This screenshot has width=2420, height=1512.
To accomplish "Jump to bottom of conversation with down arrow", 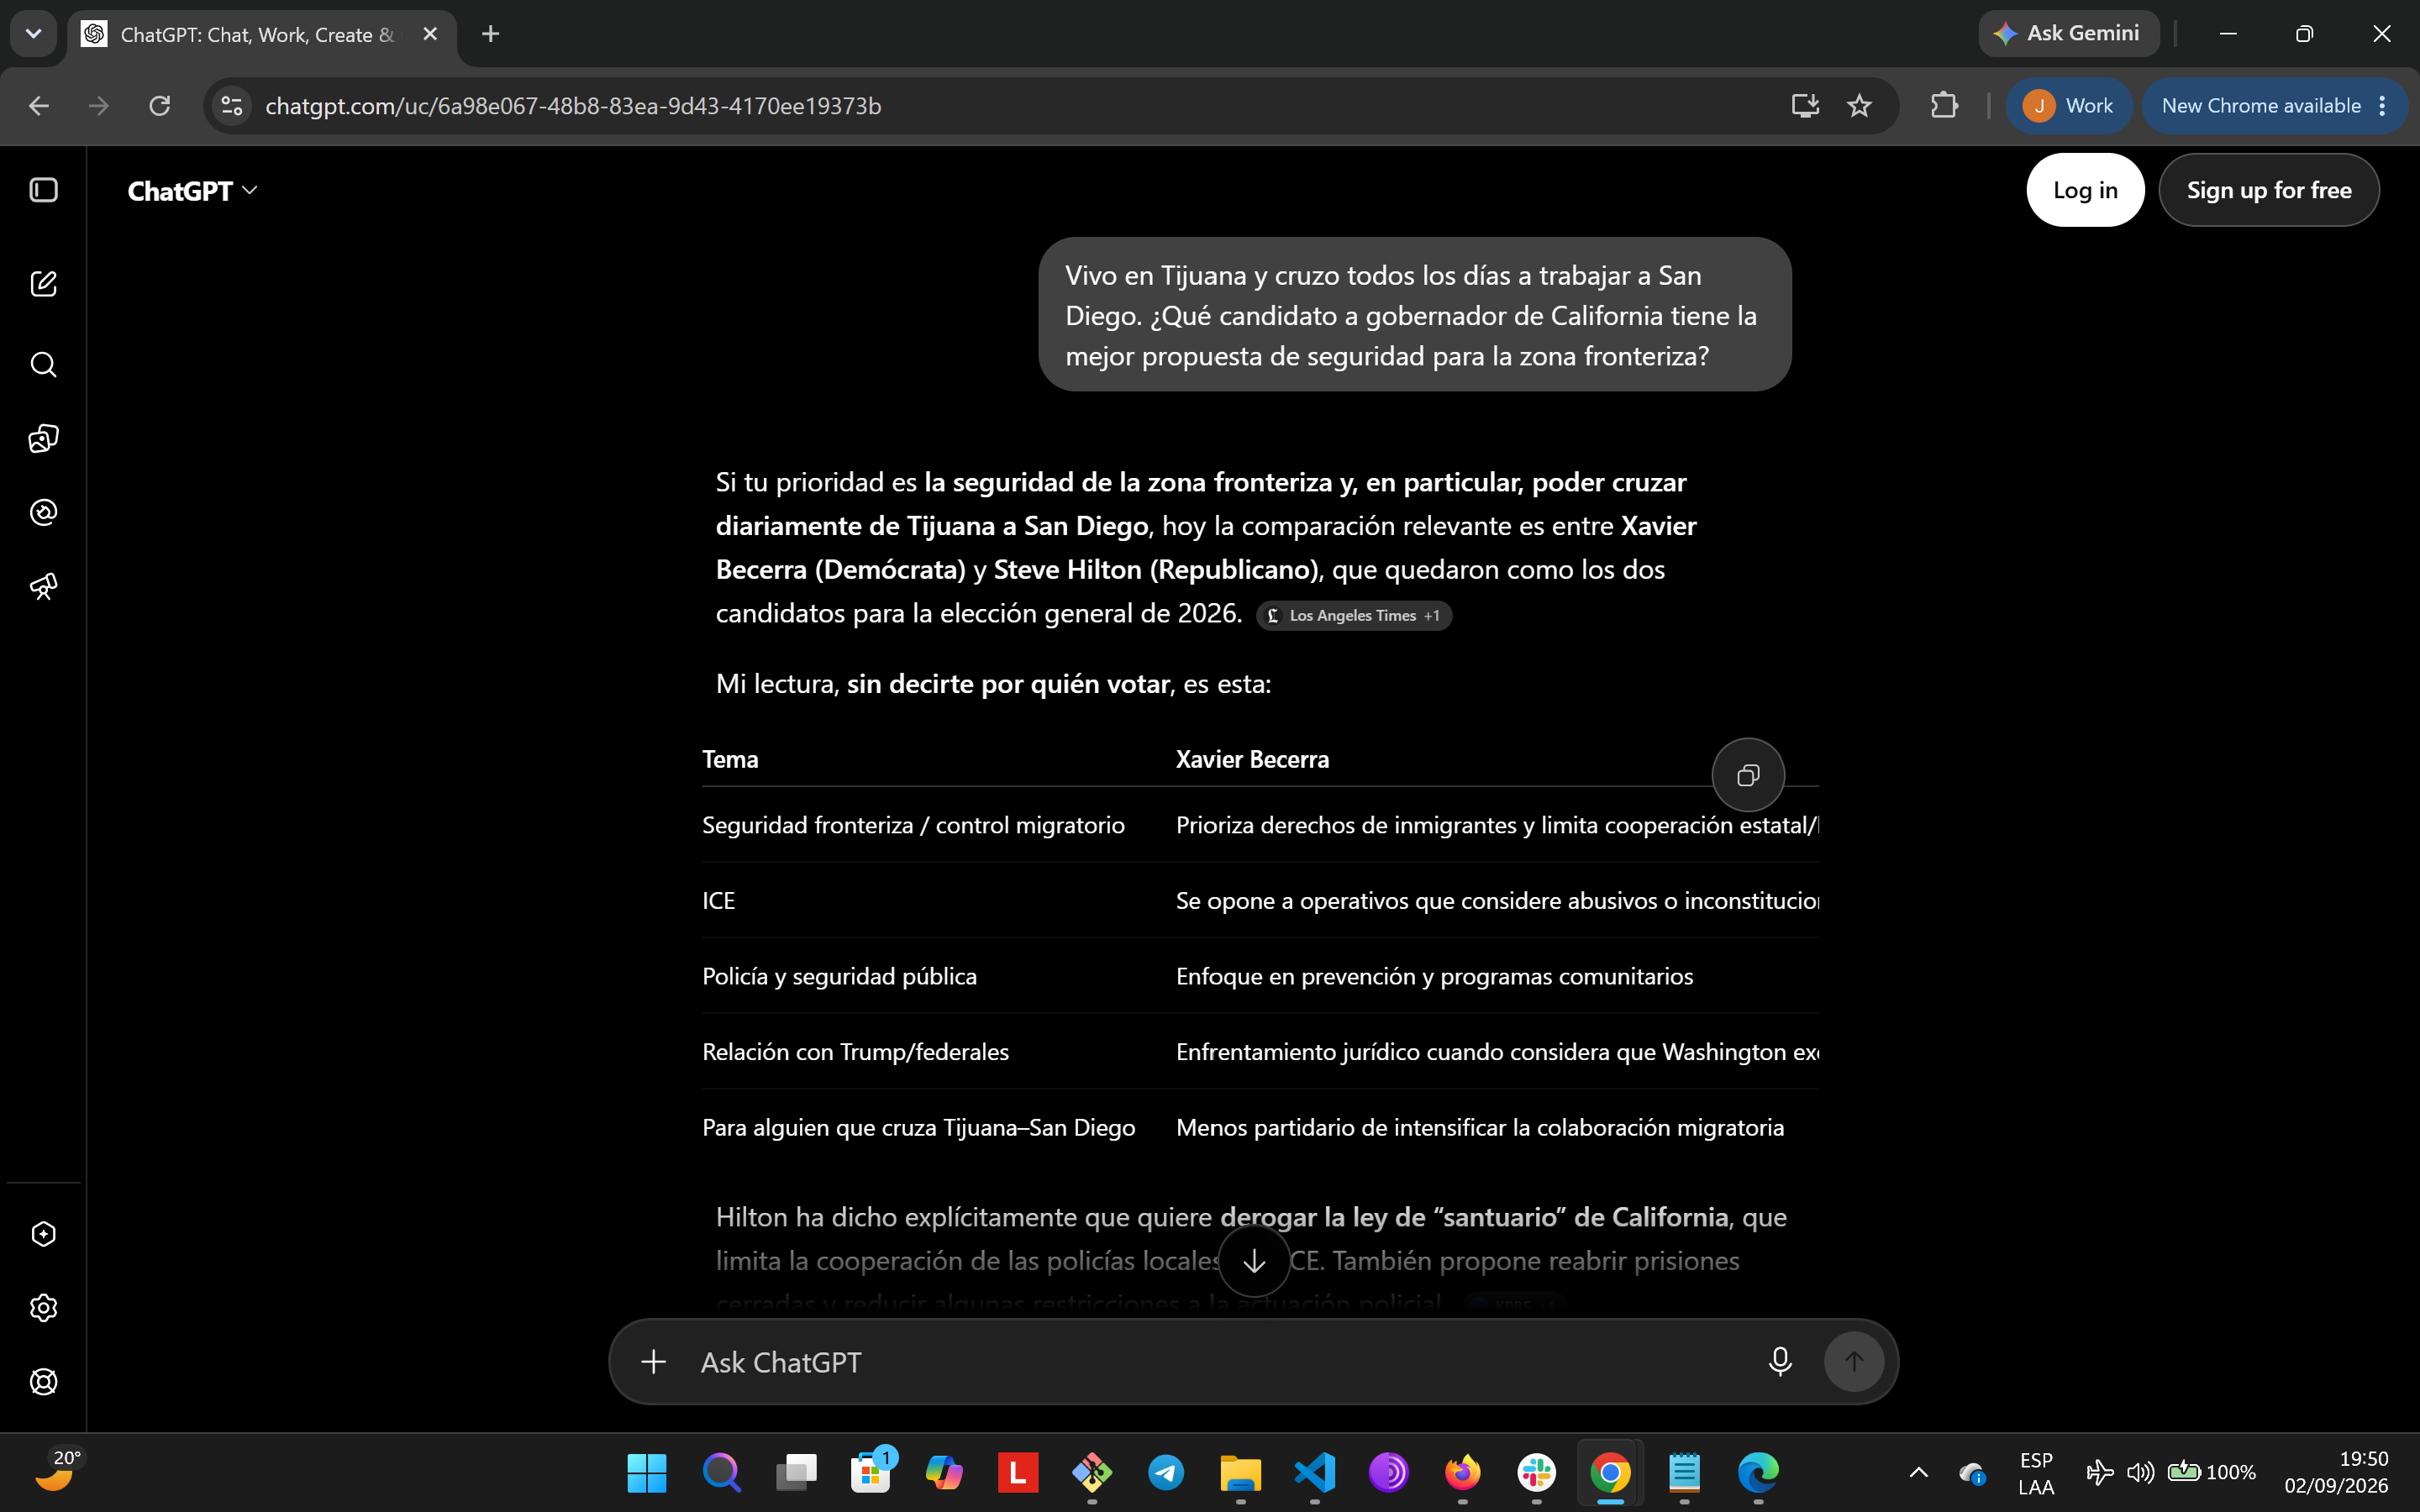I will (1254, 1262).
